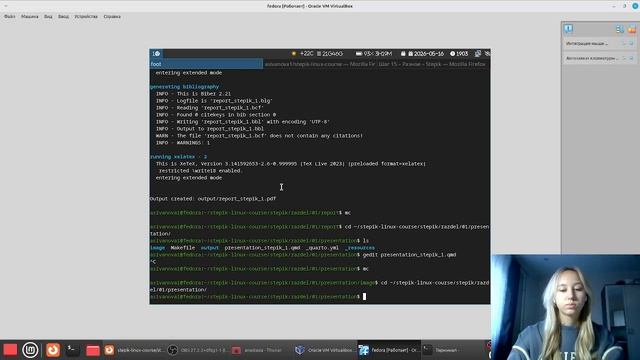Click the 1903 clock indicator
The height and width of the screenshot is (360, 640).
[459, 54]
